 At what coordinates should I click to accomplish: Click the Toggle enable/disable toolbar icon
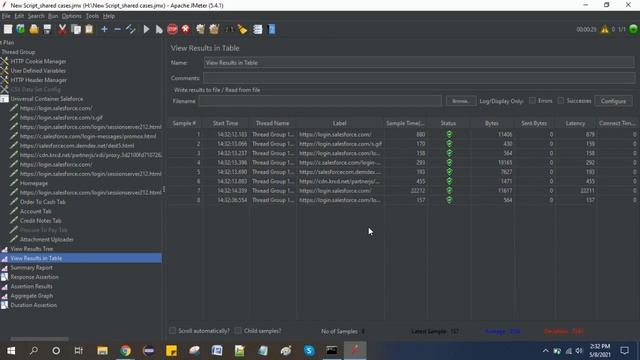[131, 29]
